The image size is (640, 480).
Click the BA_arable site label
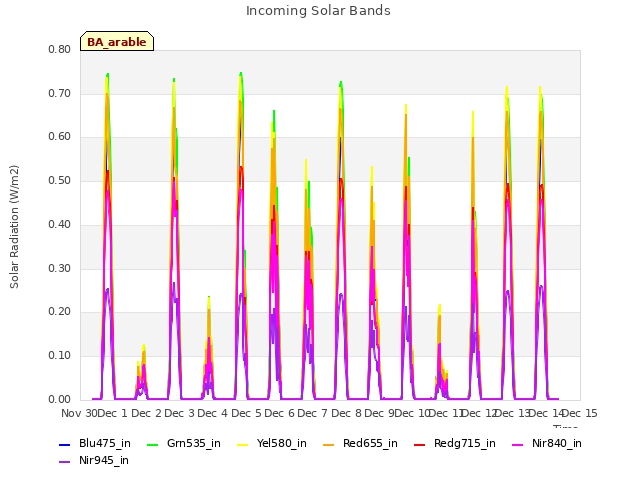click(x=117, y=42)
